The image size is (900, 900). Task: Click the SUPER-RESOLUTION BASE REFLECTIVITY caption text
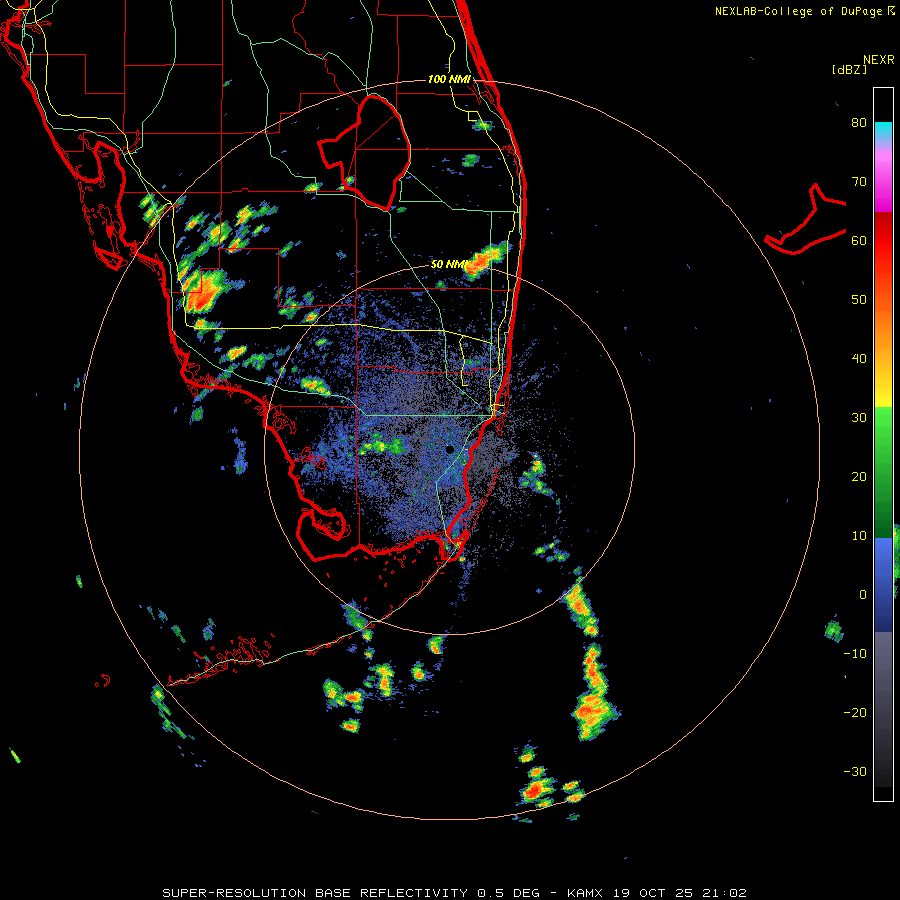(x=455, y=893)
